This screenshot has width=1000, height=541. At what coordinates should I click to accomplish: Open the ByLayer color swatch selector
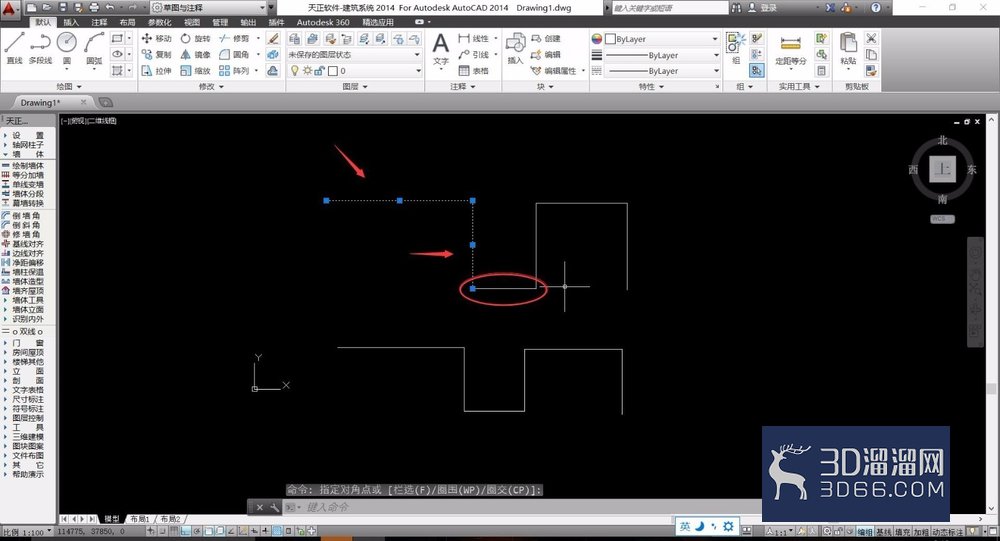pos(661,39)
